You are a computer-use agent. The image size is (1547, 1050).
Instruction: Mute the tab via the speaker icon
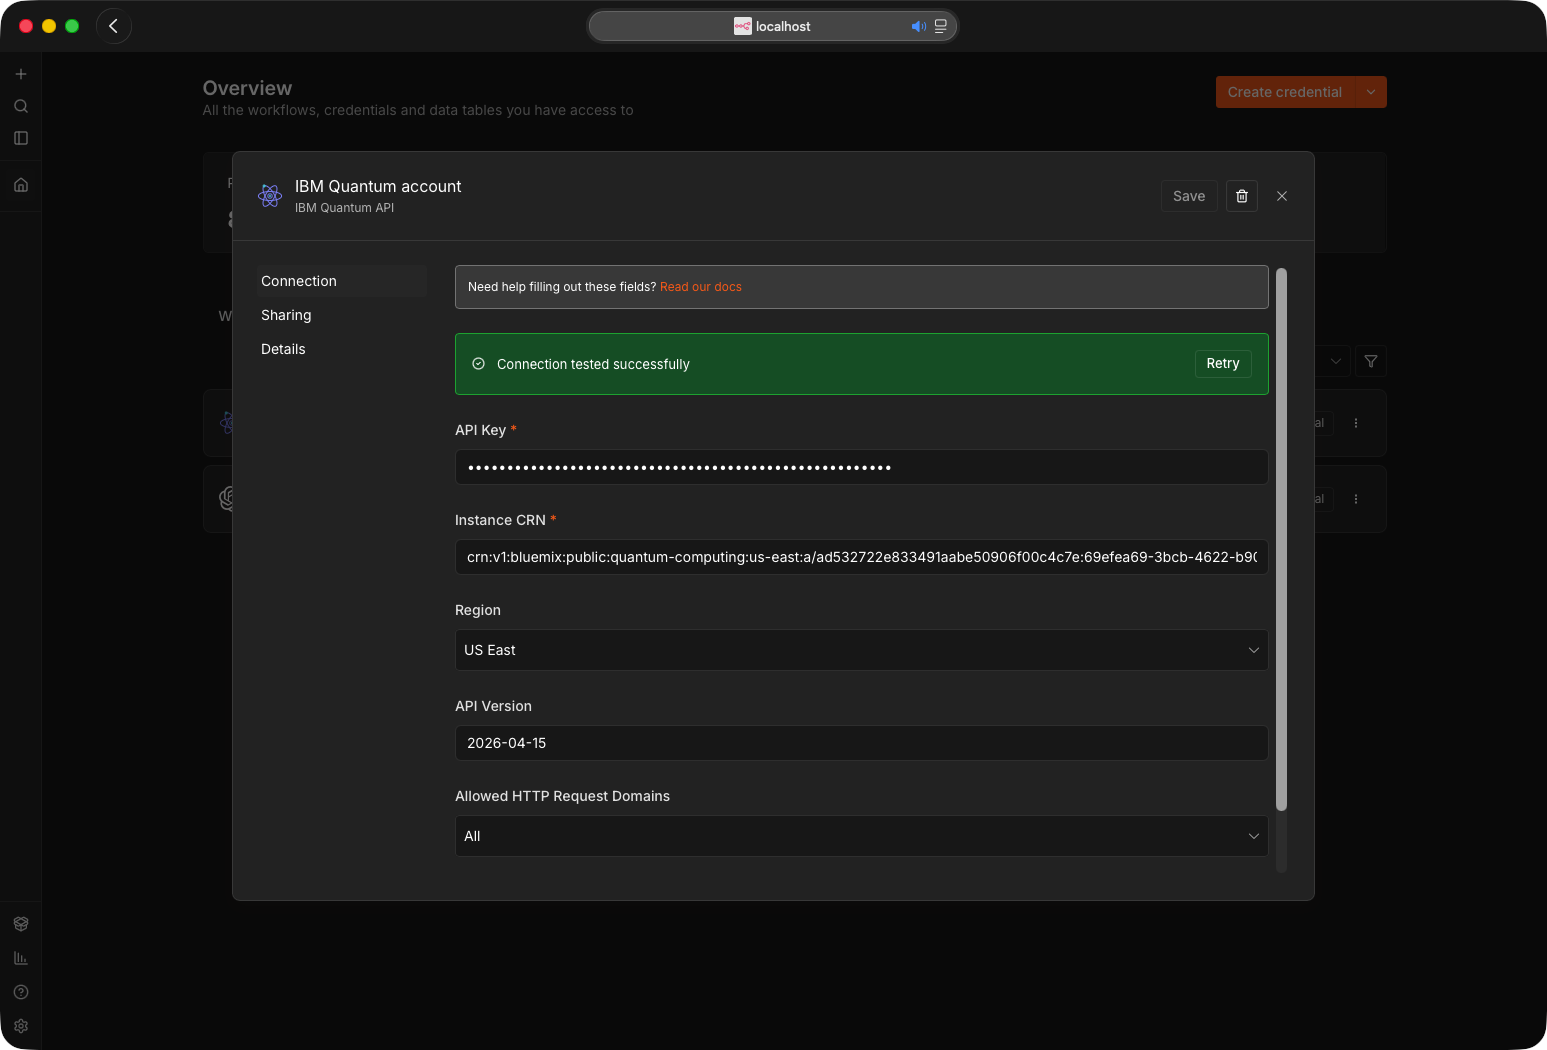coord(918,26)
